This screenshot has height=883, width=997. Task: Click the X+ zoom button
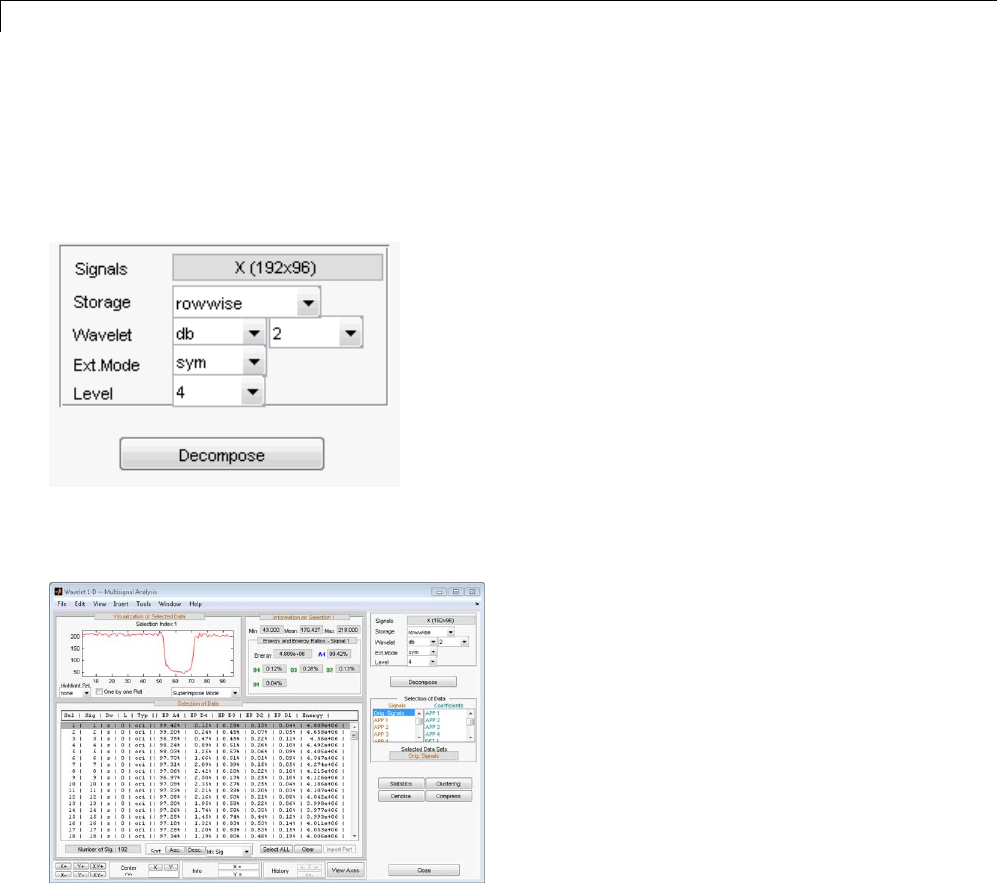point(63,866)
